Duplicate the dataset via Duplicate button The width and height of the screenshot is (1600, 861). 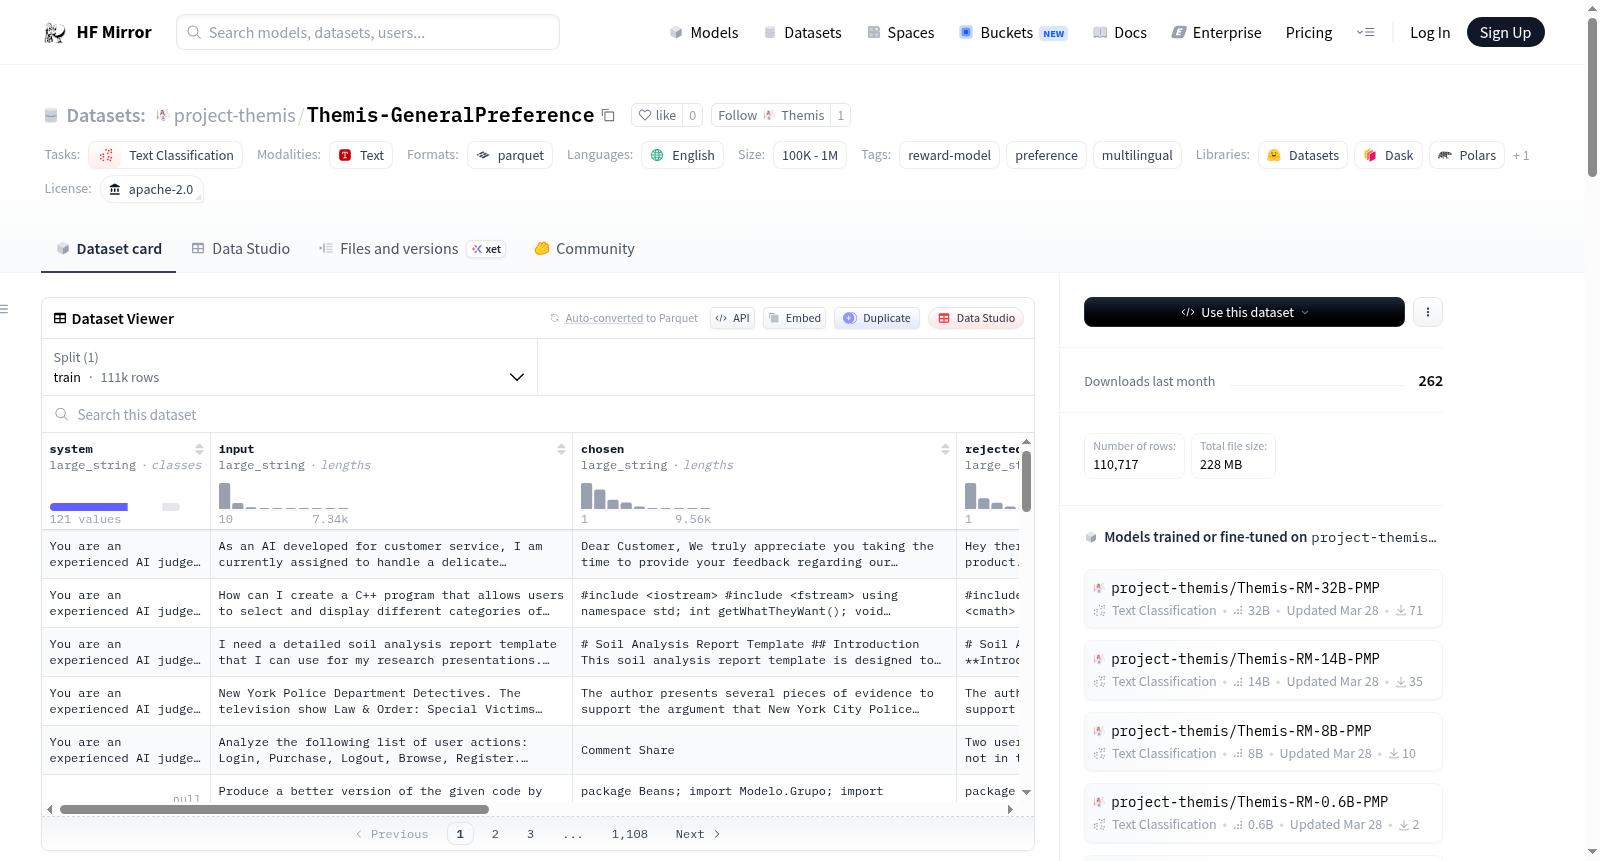coord(877,318)
